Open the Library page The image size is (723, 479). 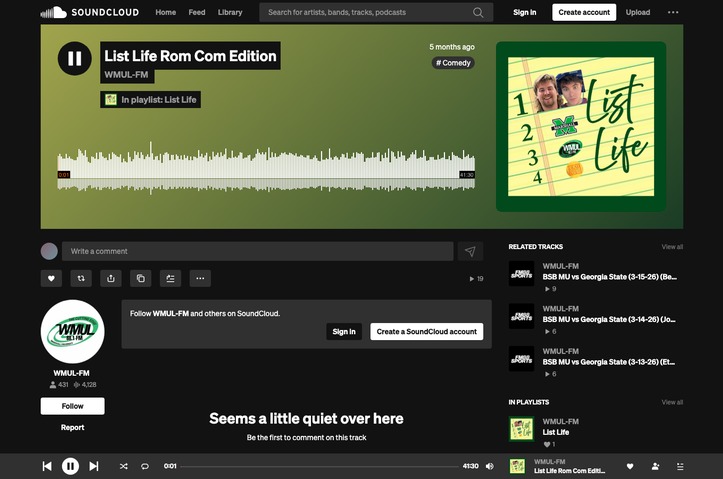pos(230,12)
